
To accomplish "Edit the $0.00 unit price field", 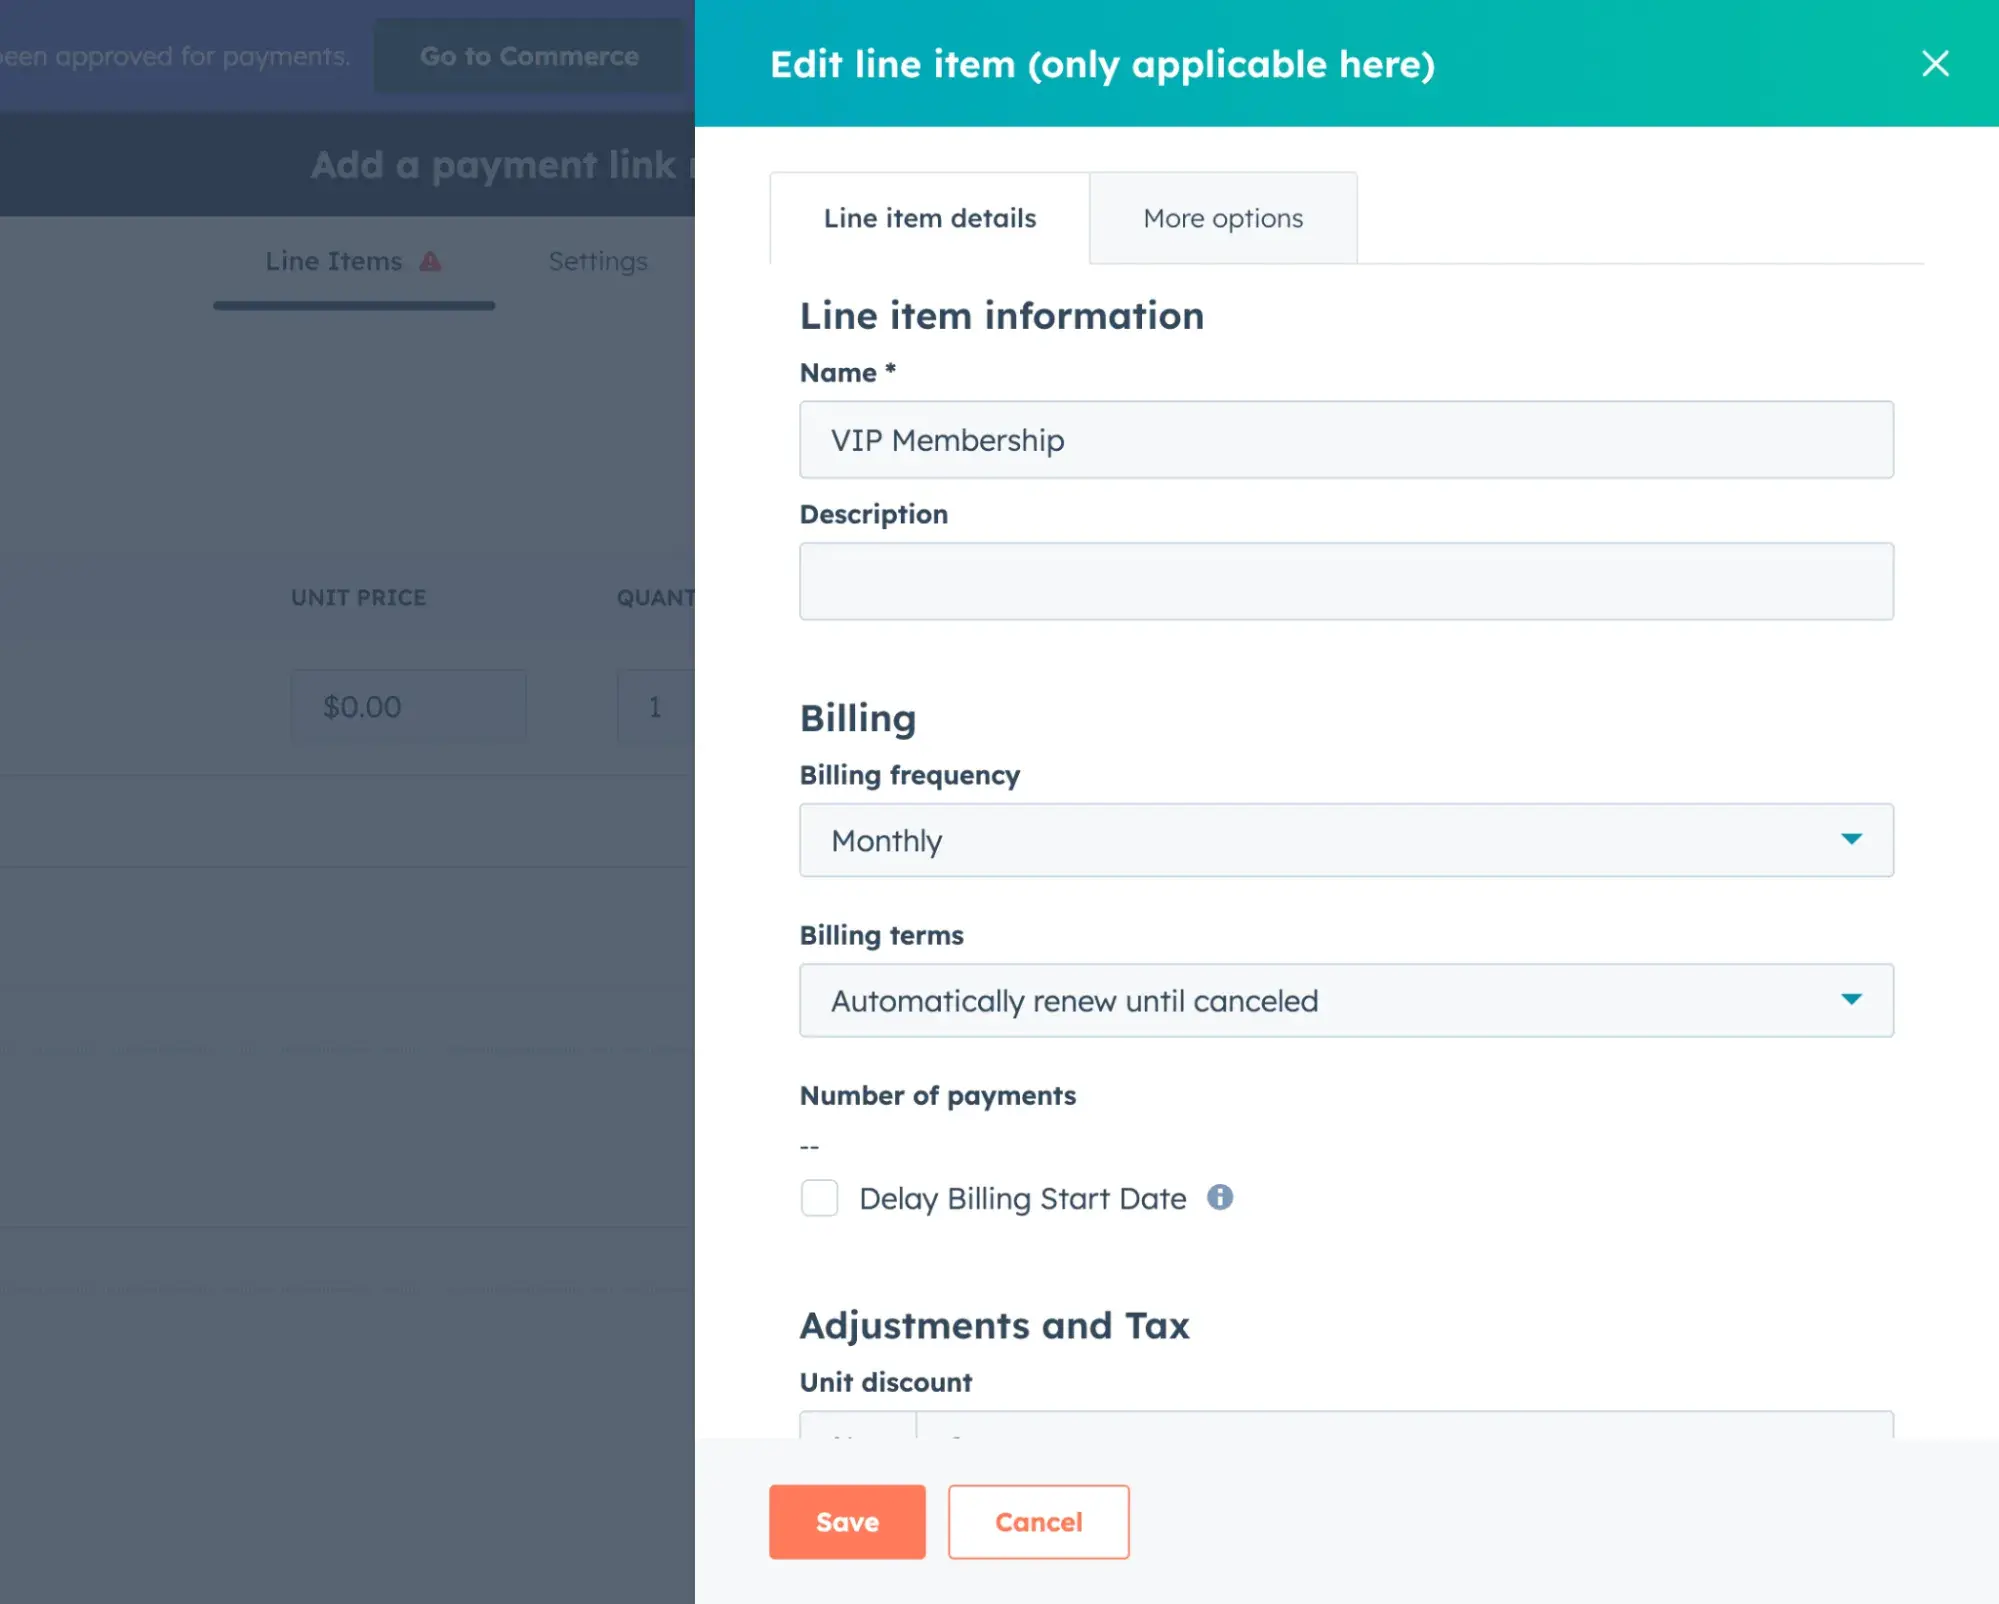I will [408, 706].
